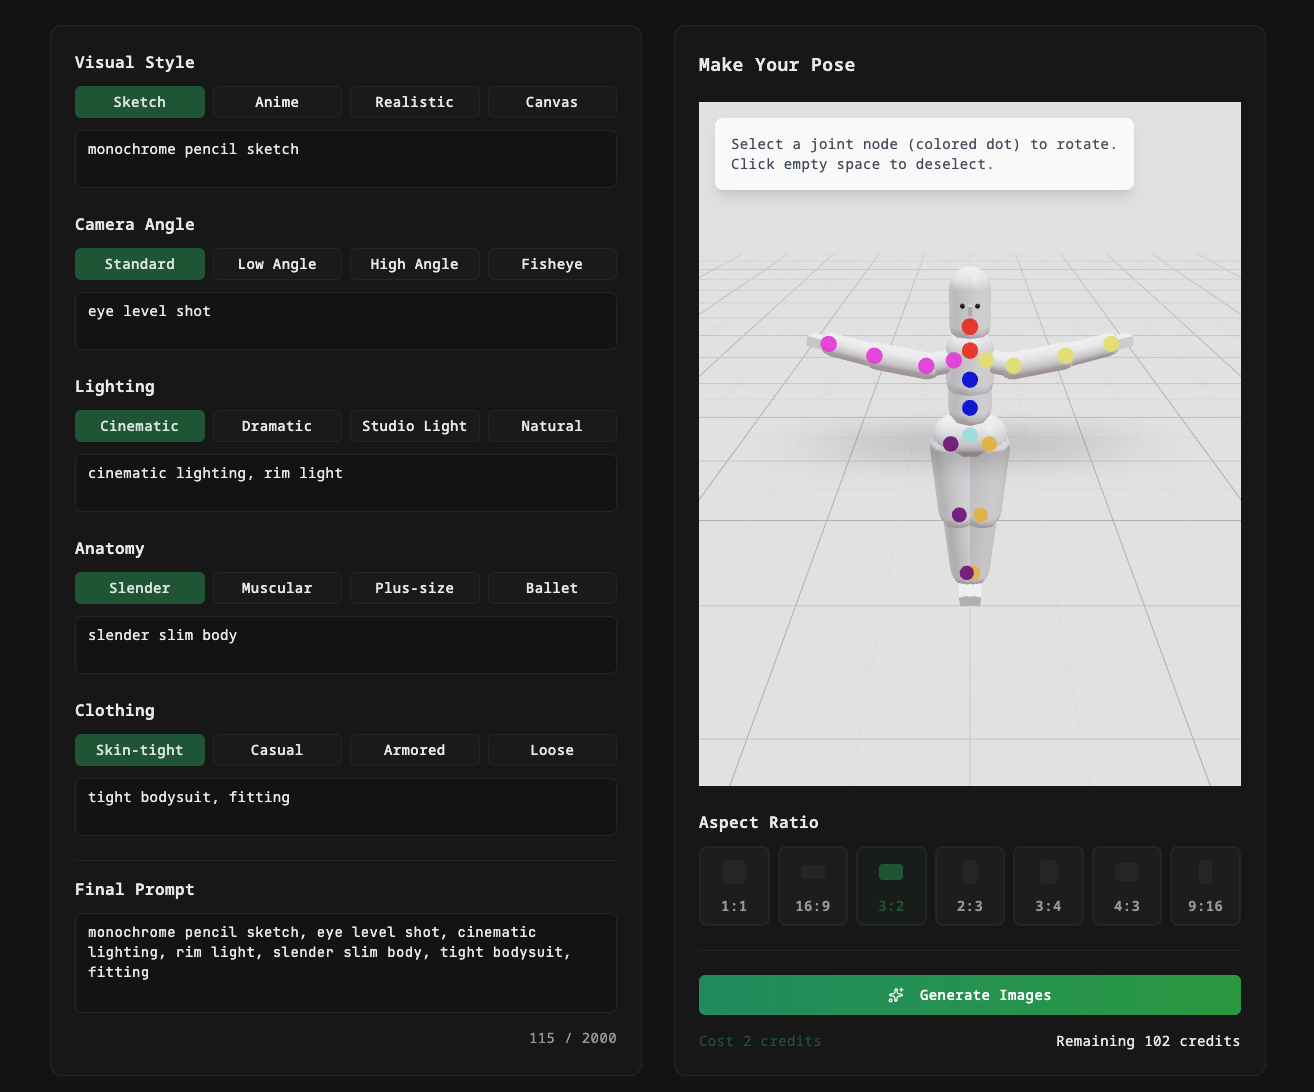Enable the Armored clothing option
Image resolution: width=1314 pixels, height=1092 pixels.
[414, 749]
